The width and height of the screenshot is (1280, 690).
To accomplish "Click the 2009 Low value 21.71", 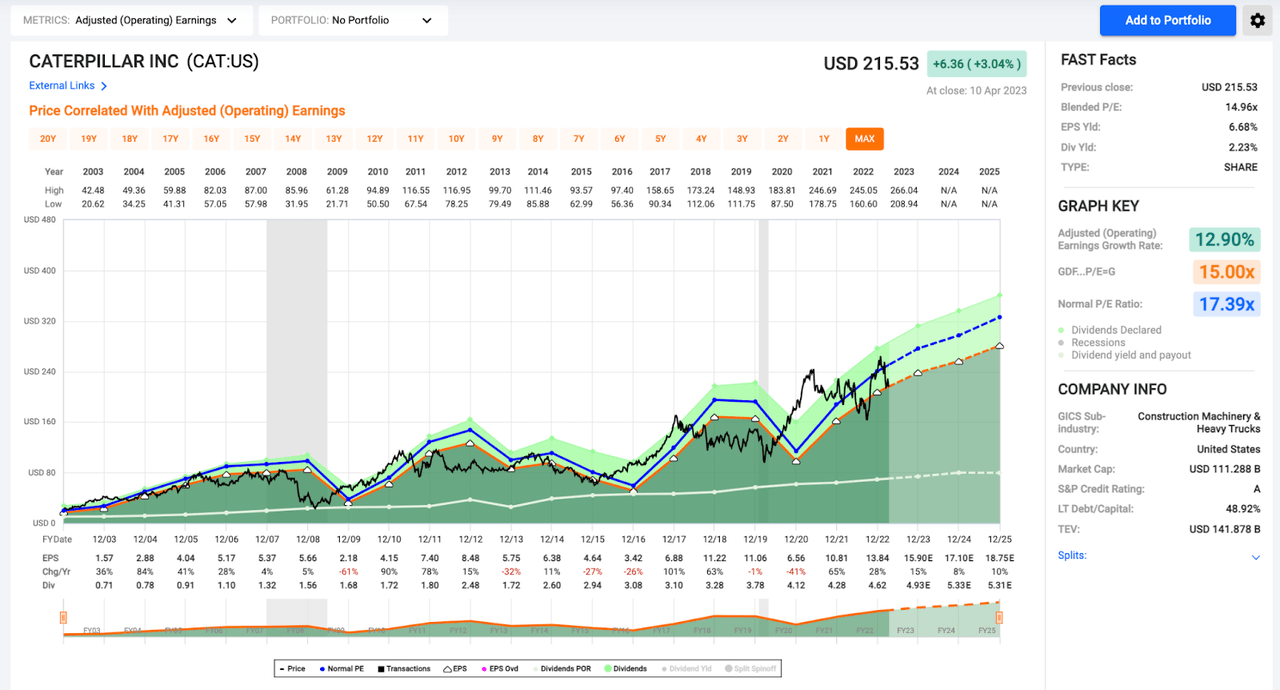I will click(x=337, y=204).
